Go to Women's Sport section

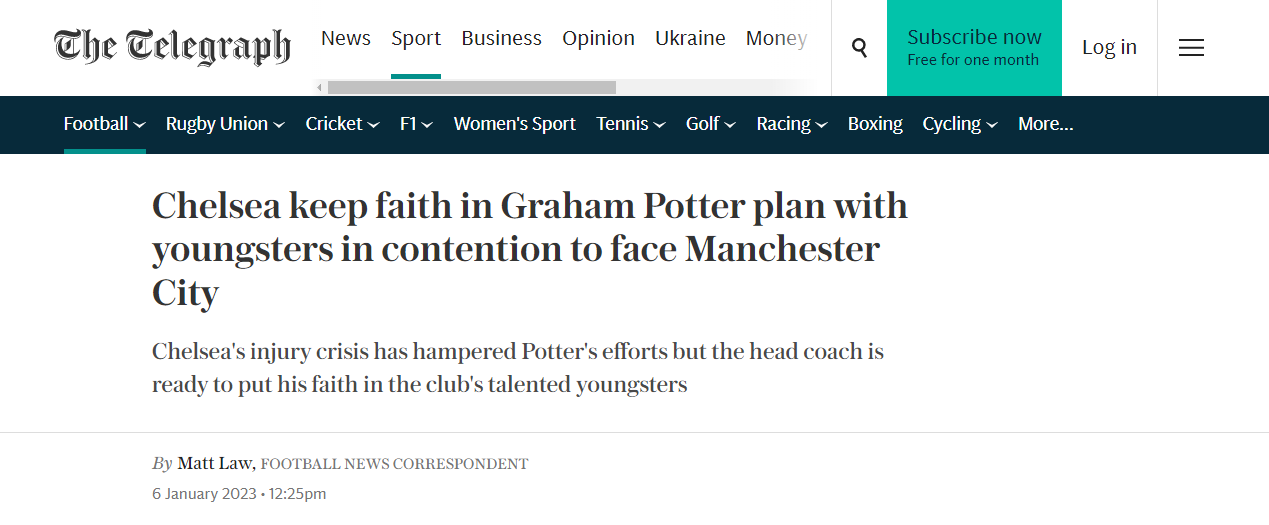click(514, 124)
